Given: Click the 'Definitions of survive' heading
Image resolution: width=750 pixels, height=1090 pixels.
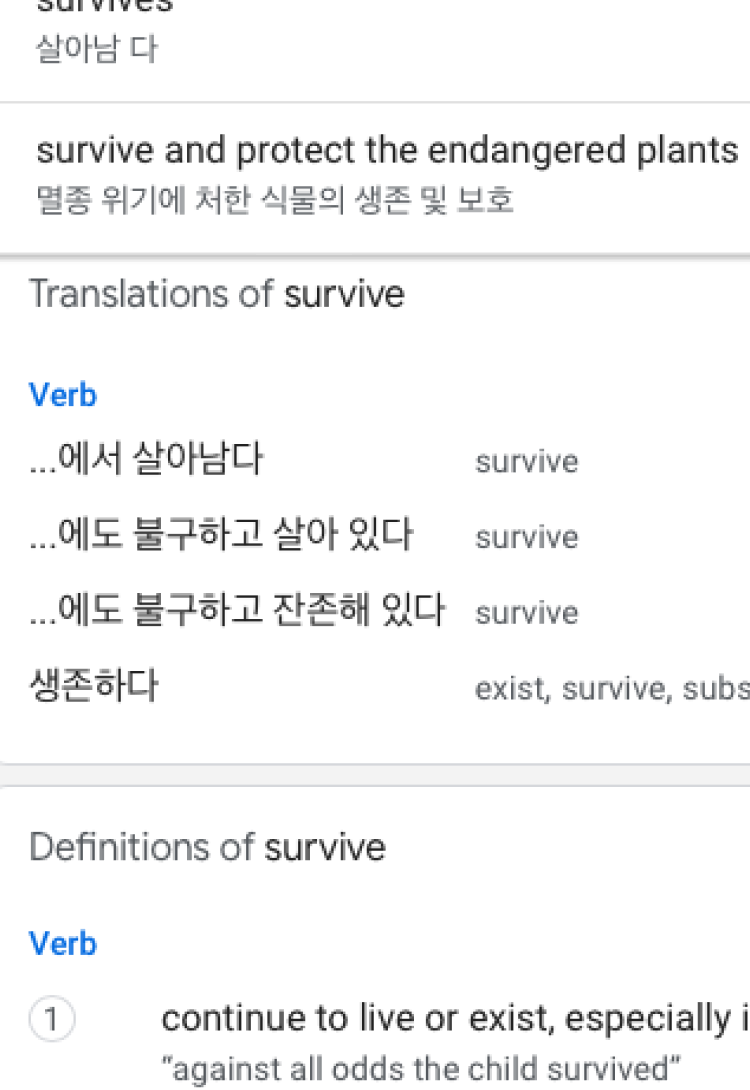Looking at the screenshot, I should pyautogui.click(x=207, y=847).
